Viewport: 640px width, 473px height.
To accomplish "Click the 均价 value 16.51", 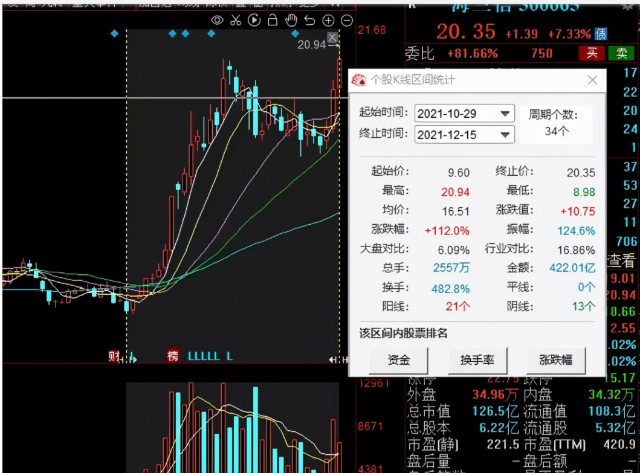I will tap(456, 211).
